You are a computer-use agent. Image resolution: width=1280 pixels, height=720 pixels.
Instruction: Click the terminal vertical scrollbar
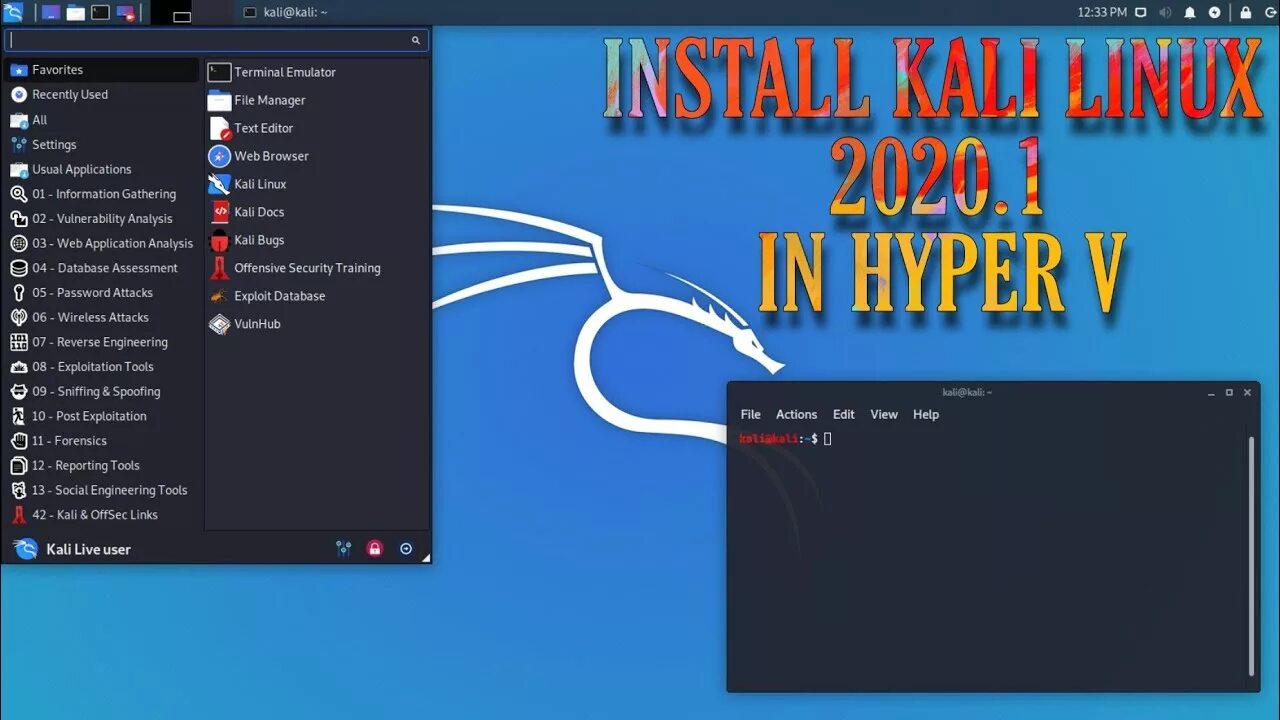pyautogui.click(x=1251, y=555)
